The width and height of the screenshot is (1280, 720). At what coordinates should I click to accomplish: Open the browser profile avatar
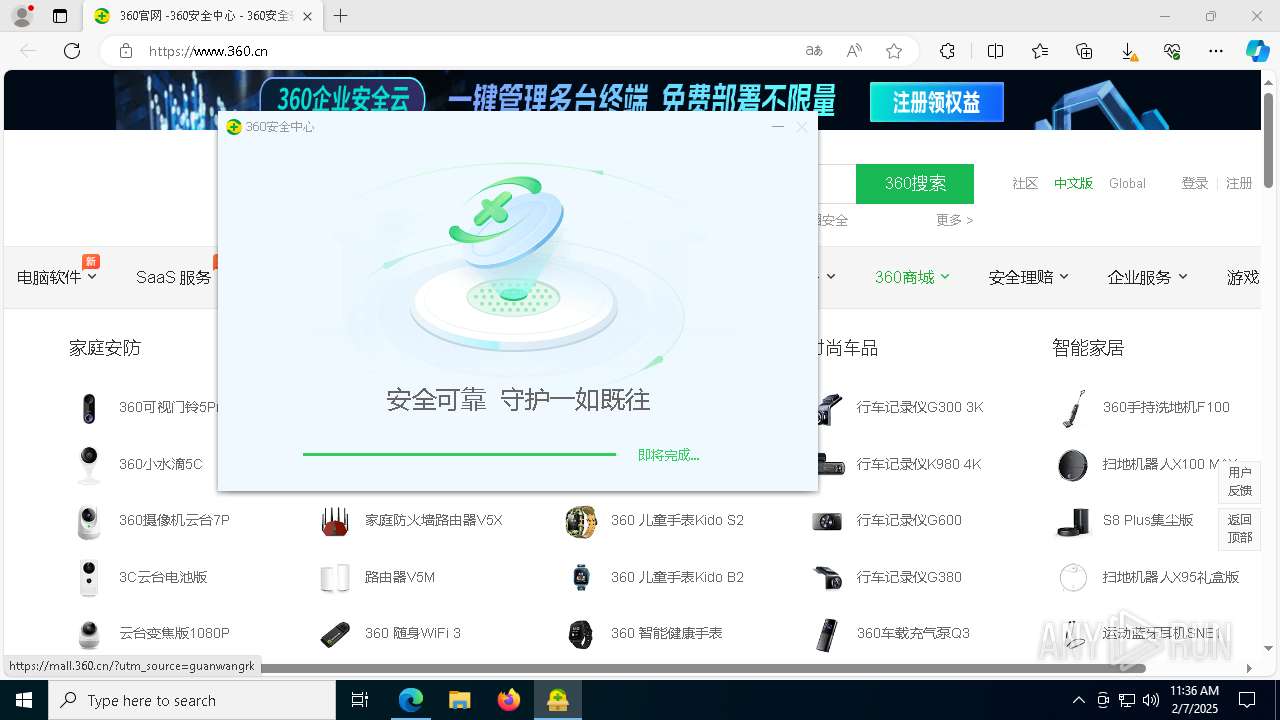click(21, 16)
